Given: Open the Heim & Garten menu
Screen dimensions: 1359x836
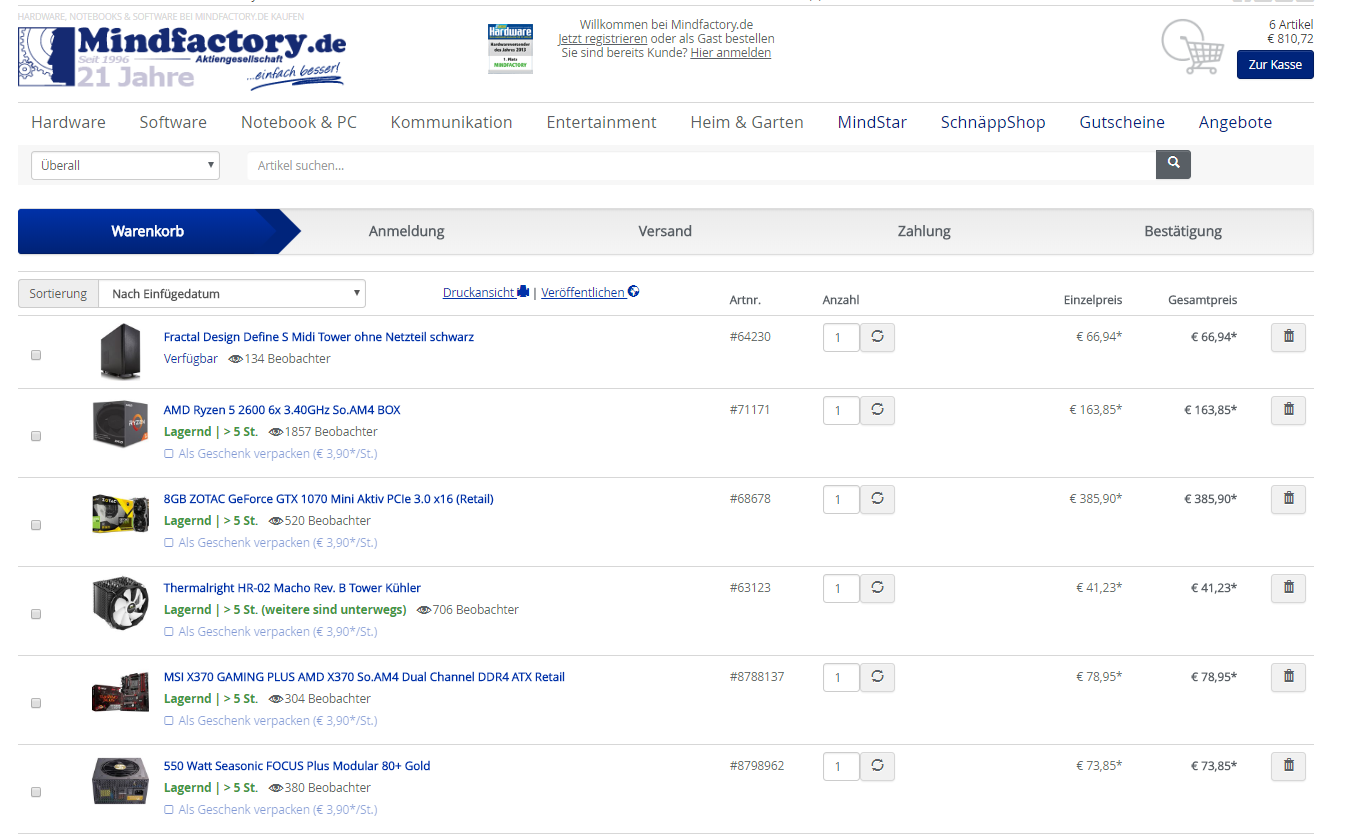Looking at the screenshot, I should (747, 122).
